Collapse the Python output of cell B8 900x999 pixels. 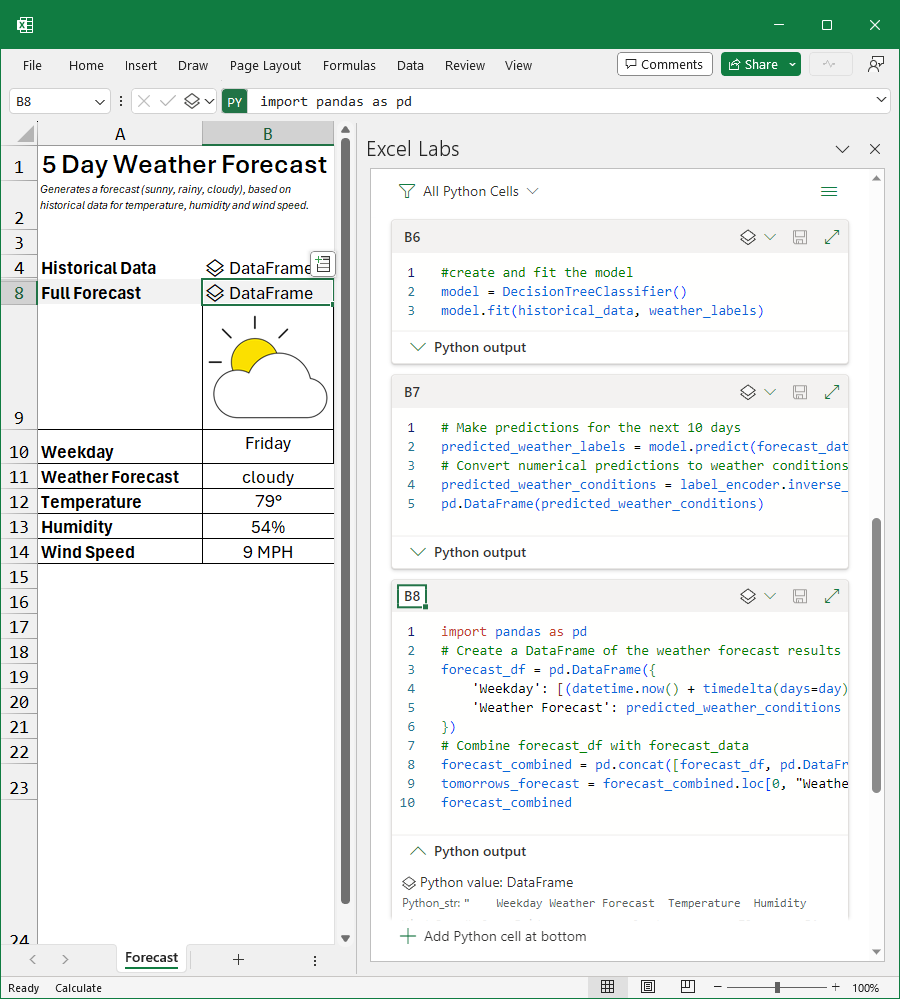(417, 851)
